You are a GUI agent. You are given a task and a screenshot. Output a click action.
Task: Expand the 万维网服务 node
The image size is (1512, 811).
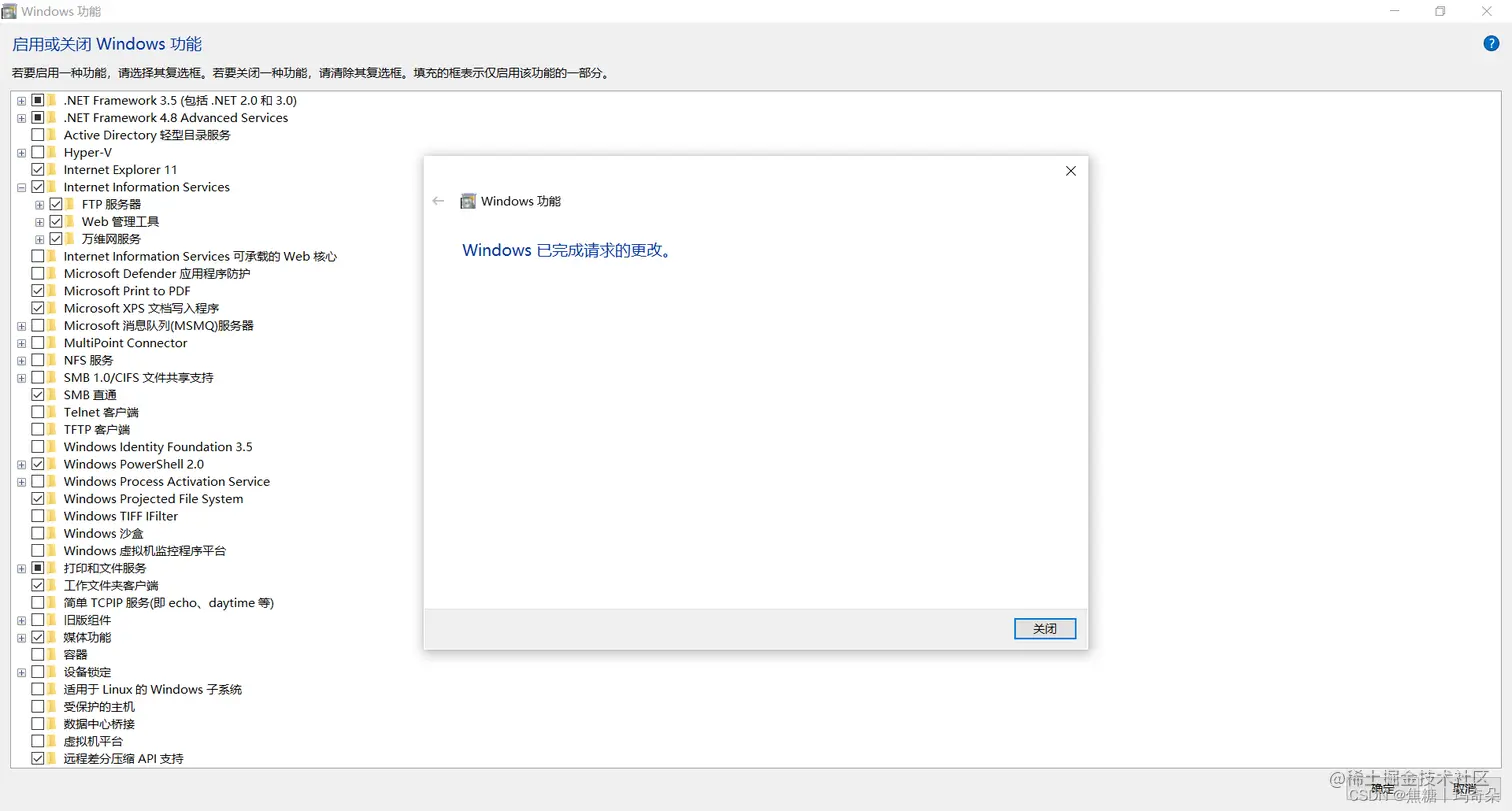coord(39,239)
